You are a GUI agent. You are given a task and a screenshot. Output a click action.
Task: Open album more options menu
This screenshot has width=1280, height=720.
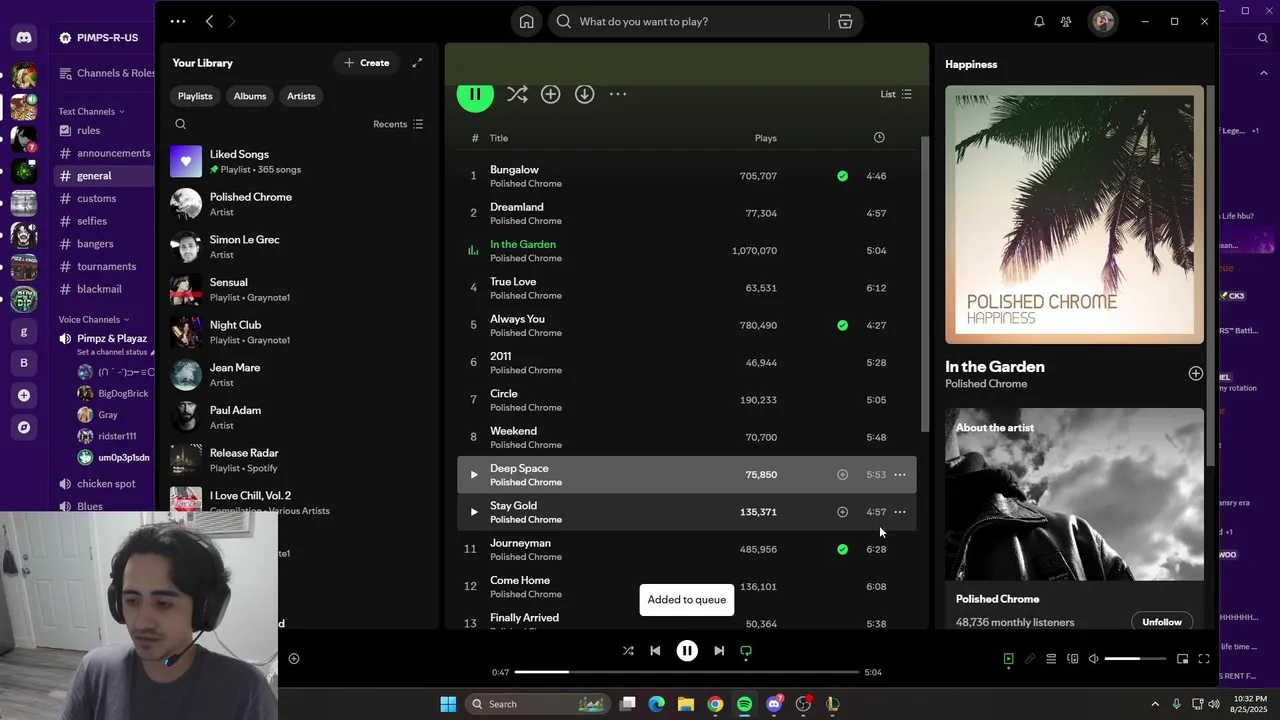(618, 94)
